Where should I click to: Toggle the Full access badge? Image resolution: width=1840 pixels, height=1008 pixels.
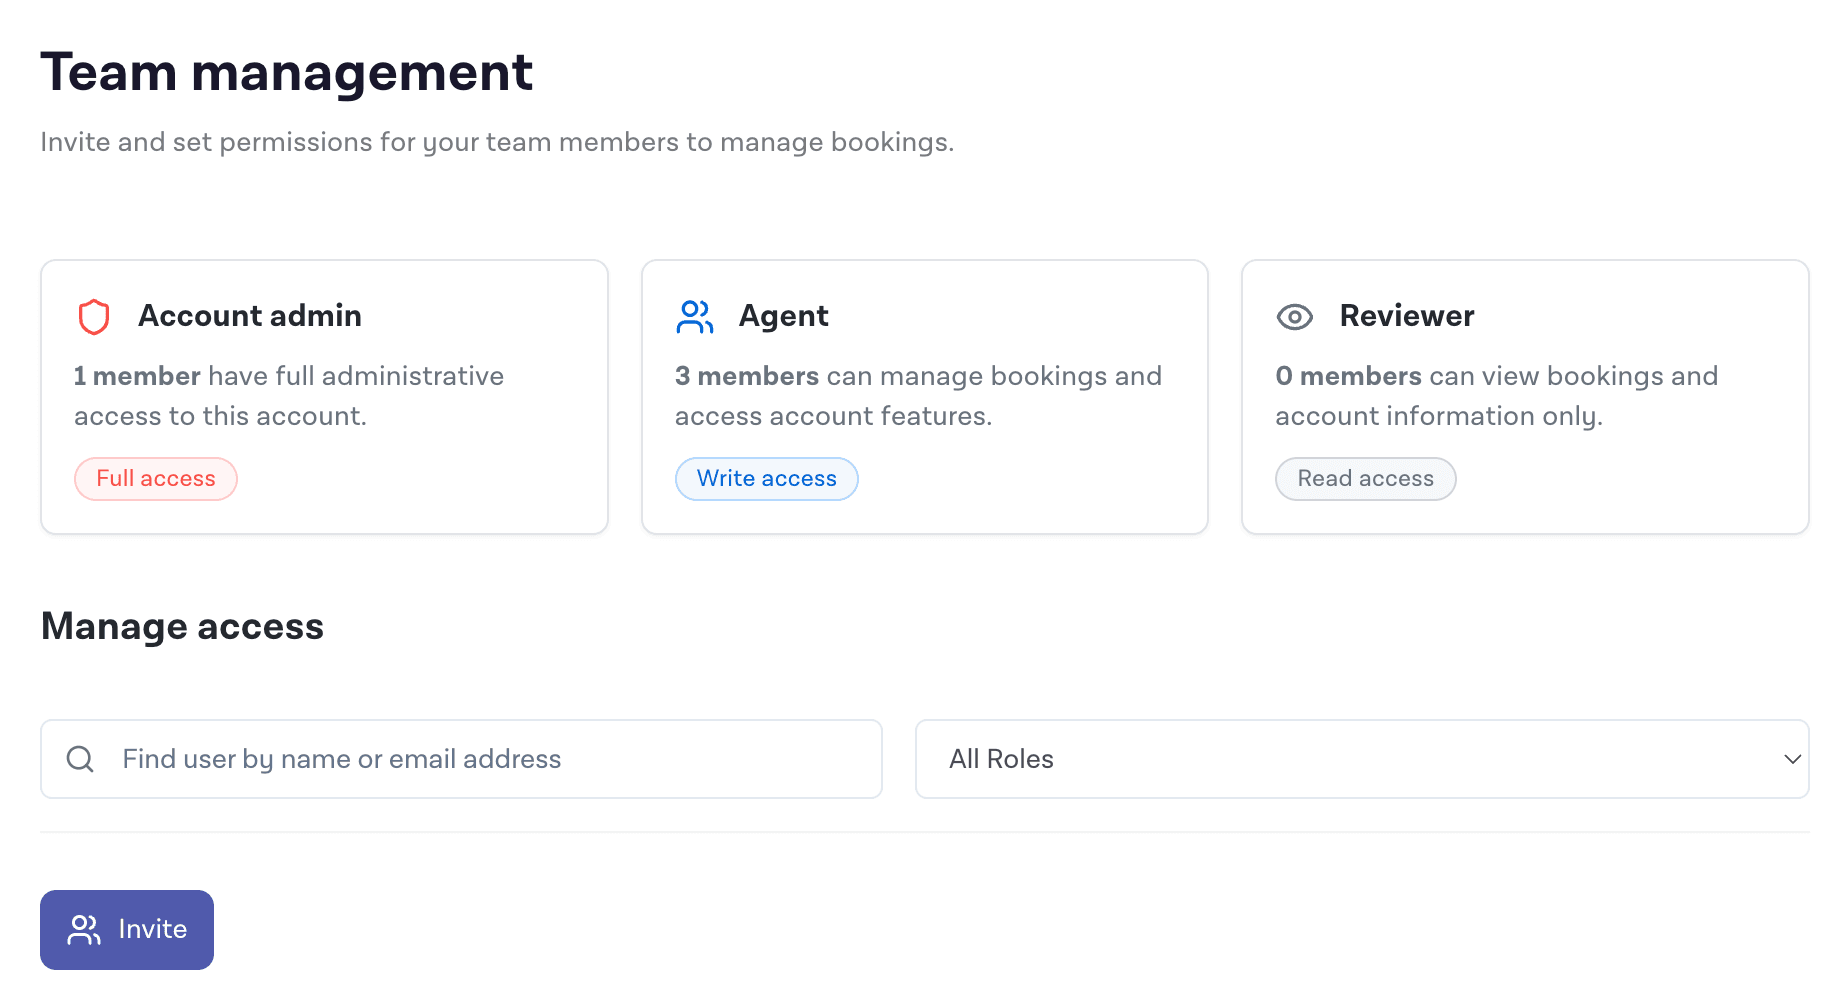[x=155, y=478]
